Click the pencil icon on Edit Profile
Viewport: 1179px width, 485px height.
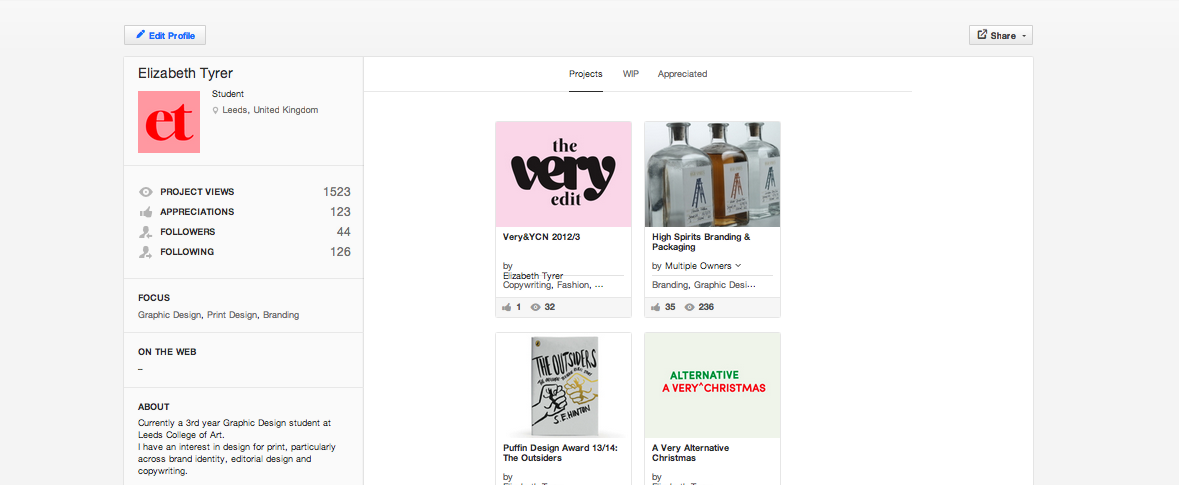141,35
